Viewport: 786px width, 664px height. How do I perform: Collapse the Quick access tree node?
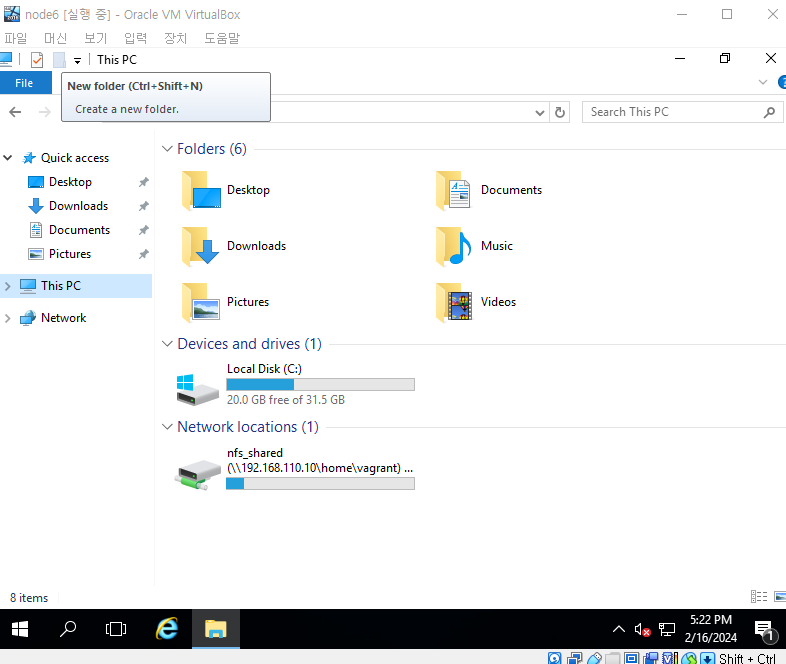8,158
